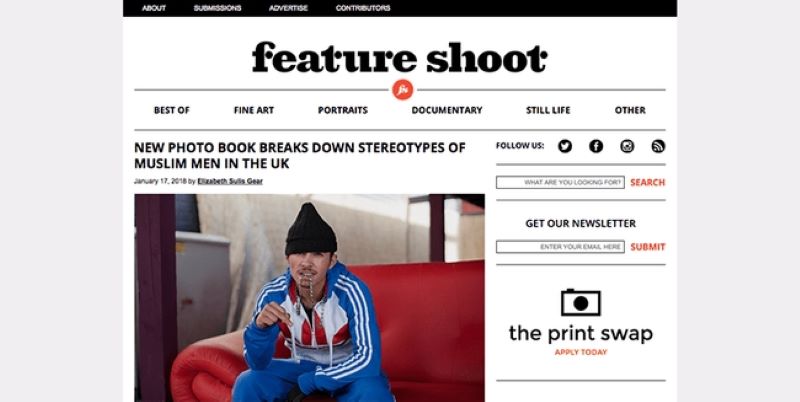Select the Still Life category
Image resolution: width=800 pixels, height=402 pixels.
point(548,110)
